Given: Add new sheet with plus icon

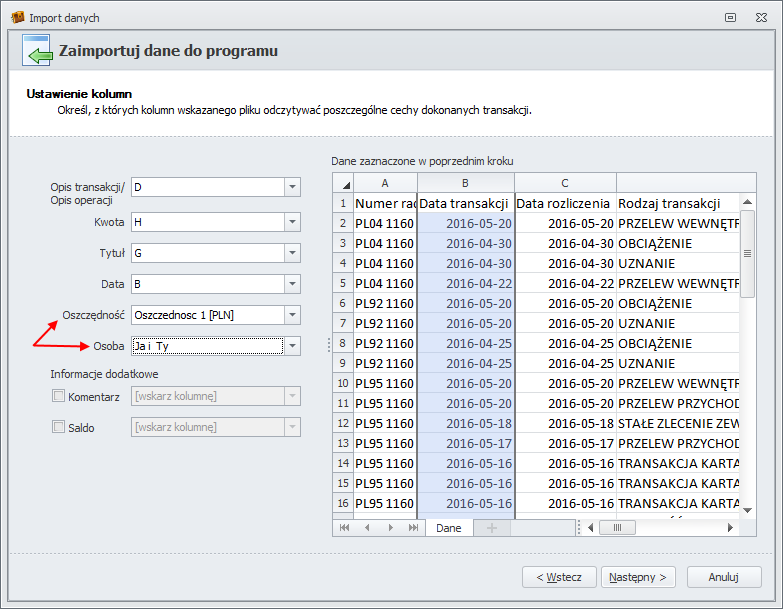Looking at the screenshot, I should [x=491, y=527].
